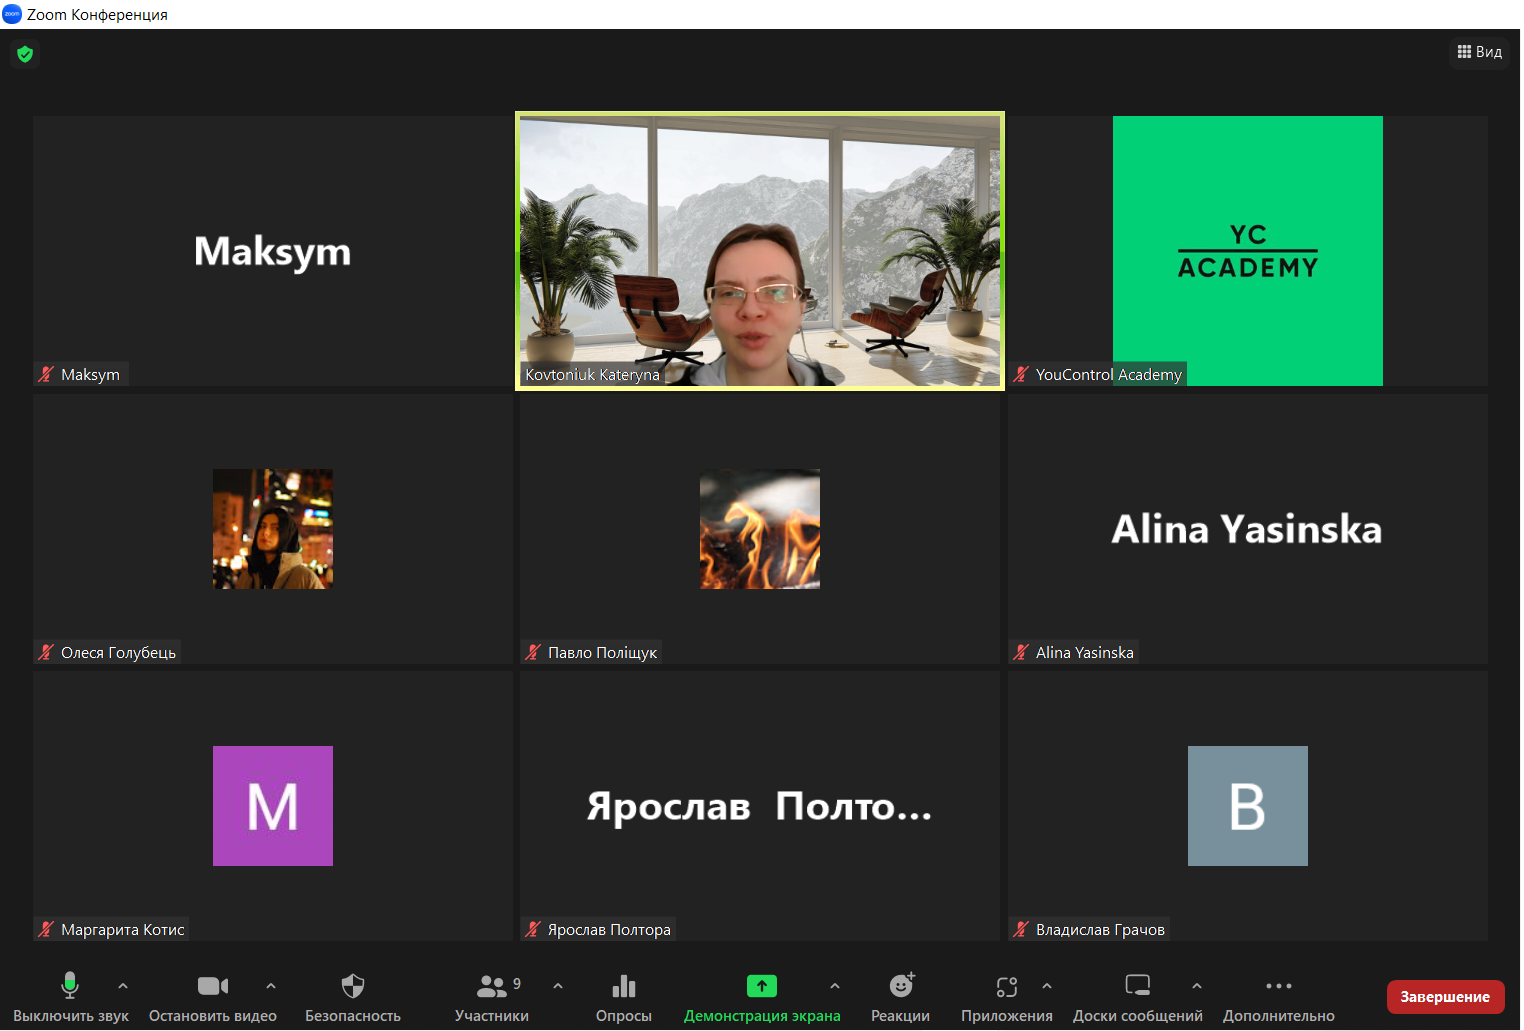Mute microphone with Выключить звук
The width and height of the screenshot is (1524, 1031).
[x=70, y=987]
